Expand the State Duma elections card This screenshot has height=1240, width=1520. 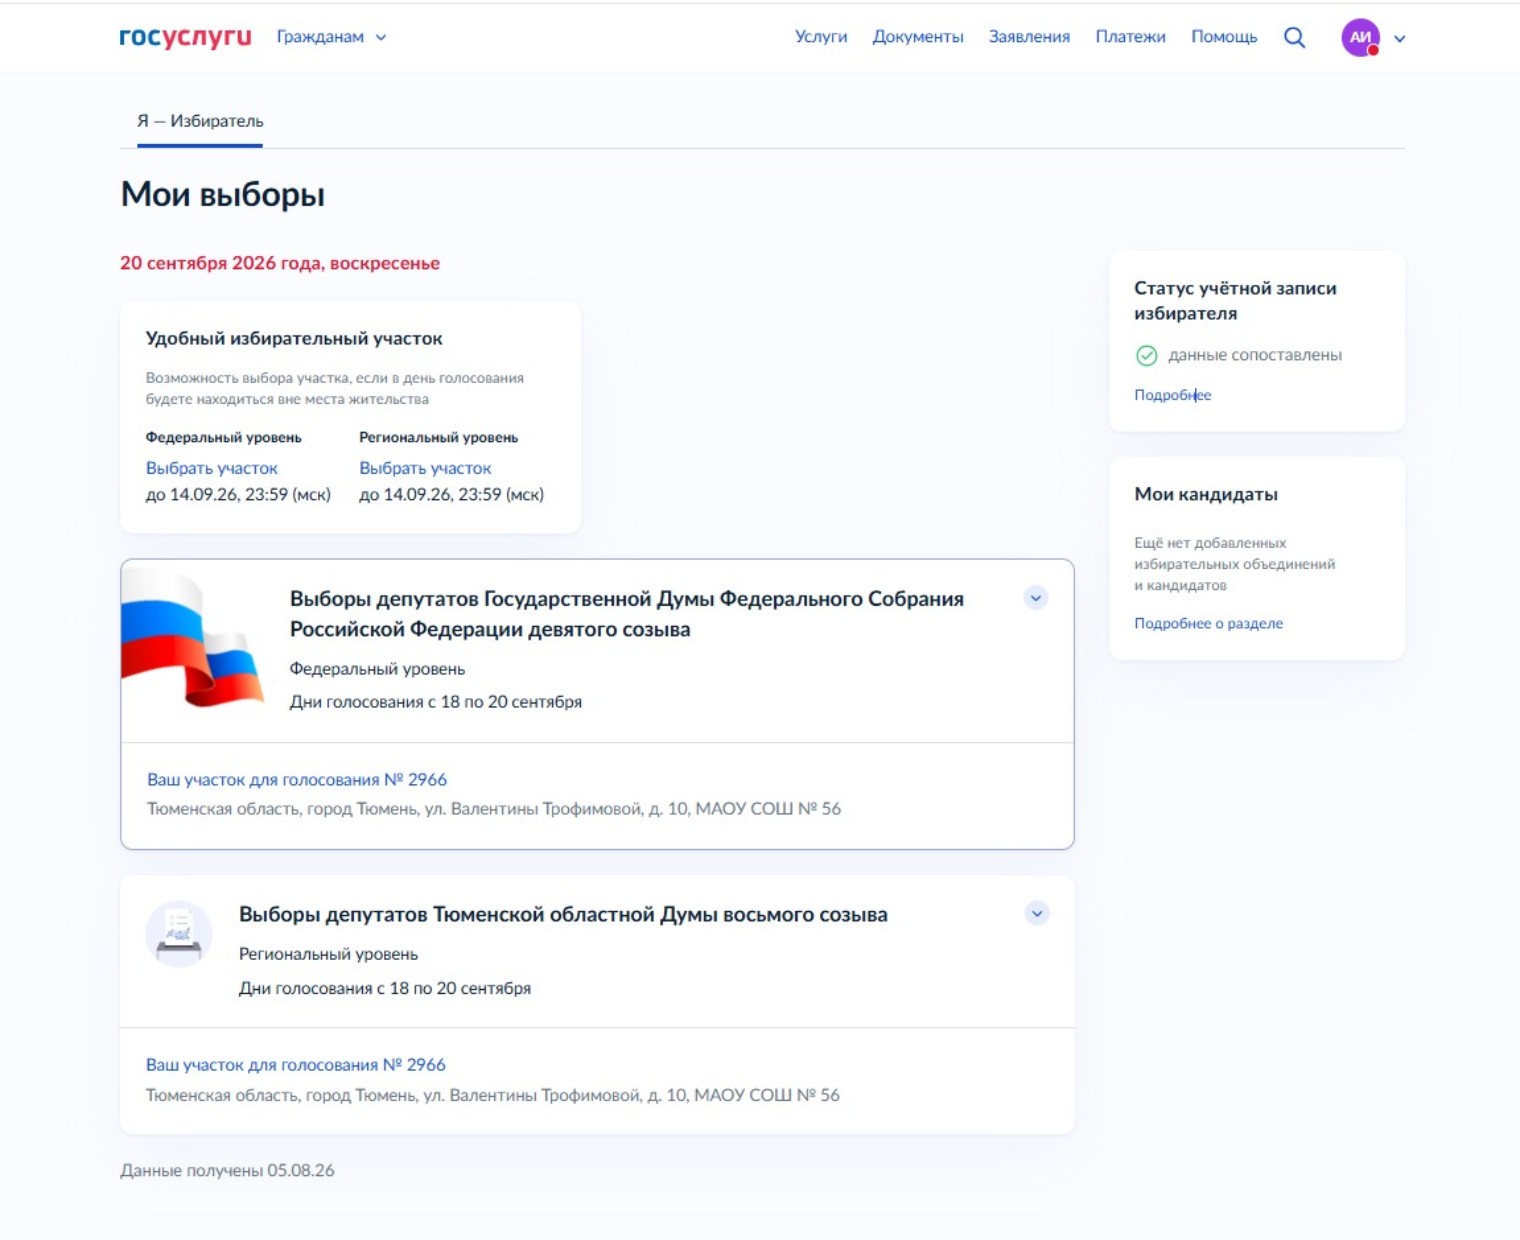click(x=1036, y=598)
